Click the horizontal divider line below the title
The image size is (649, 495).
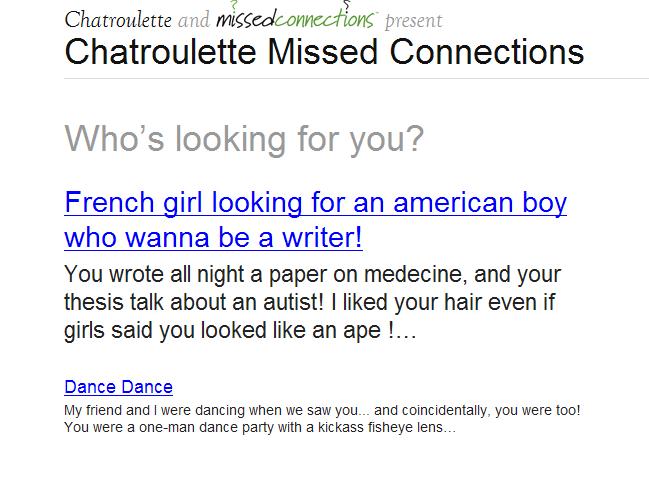pos(356,78)
